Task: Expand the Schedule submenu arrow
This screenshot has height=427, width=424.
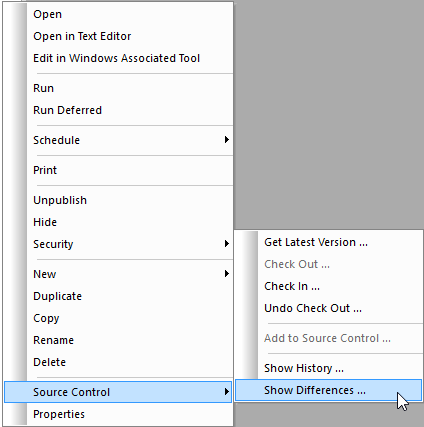Action: (227, 140)
